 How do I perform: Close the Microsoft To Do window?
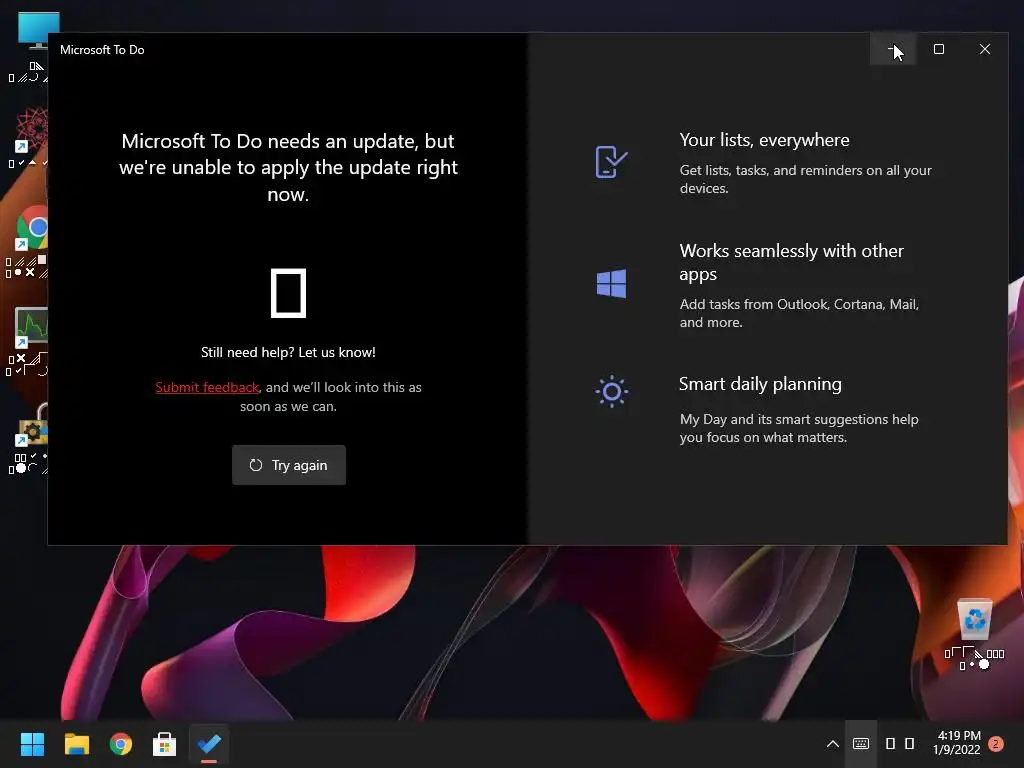pos(985,49)
